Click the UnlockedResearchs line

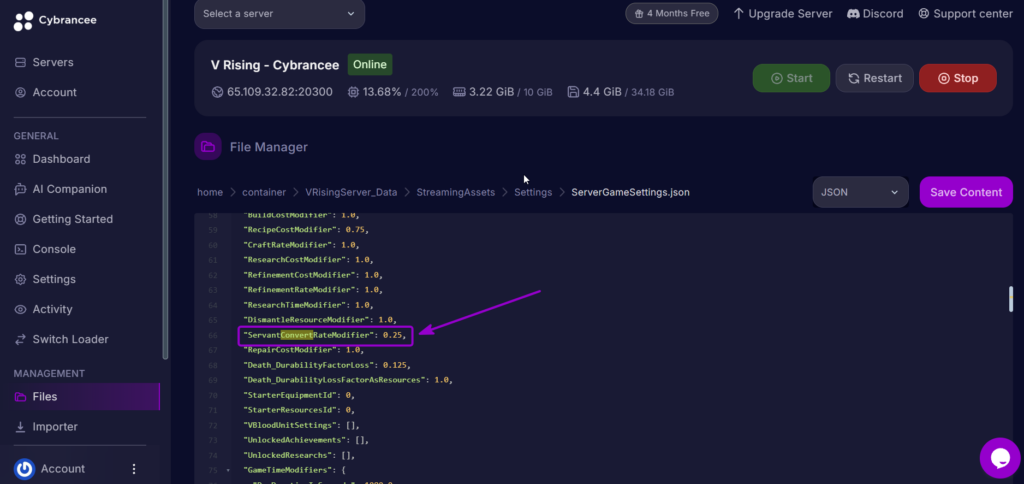298,455
